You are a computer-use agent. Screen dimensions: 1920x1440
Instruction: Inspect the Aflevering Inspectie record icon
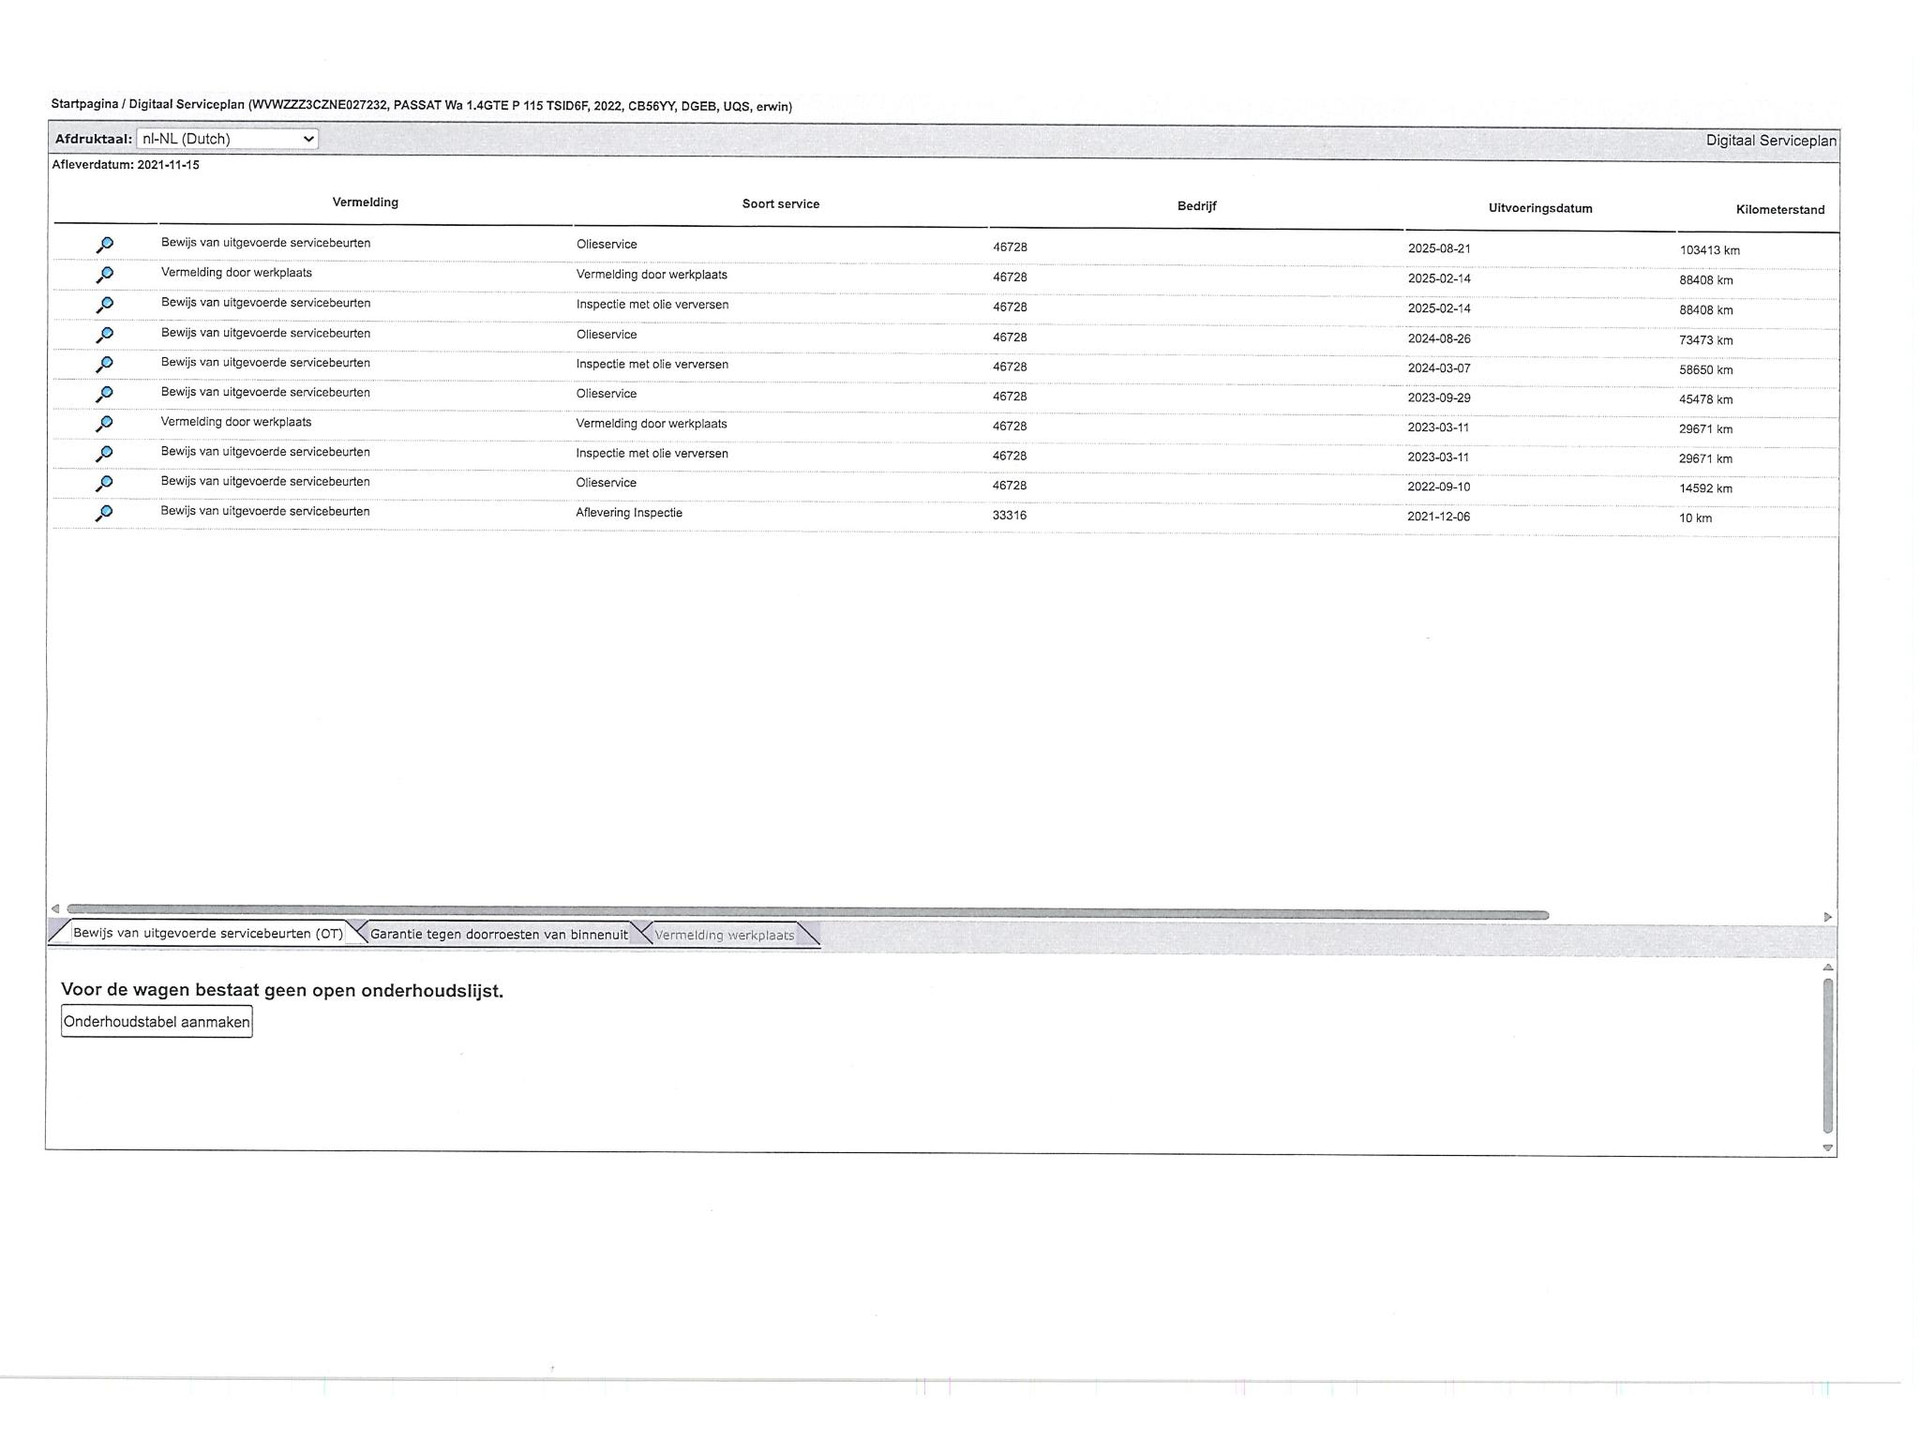104,513
